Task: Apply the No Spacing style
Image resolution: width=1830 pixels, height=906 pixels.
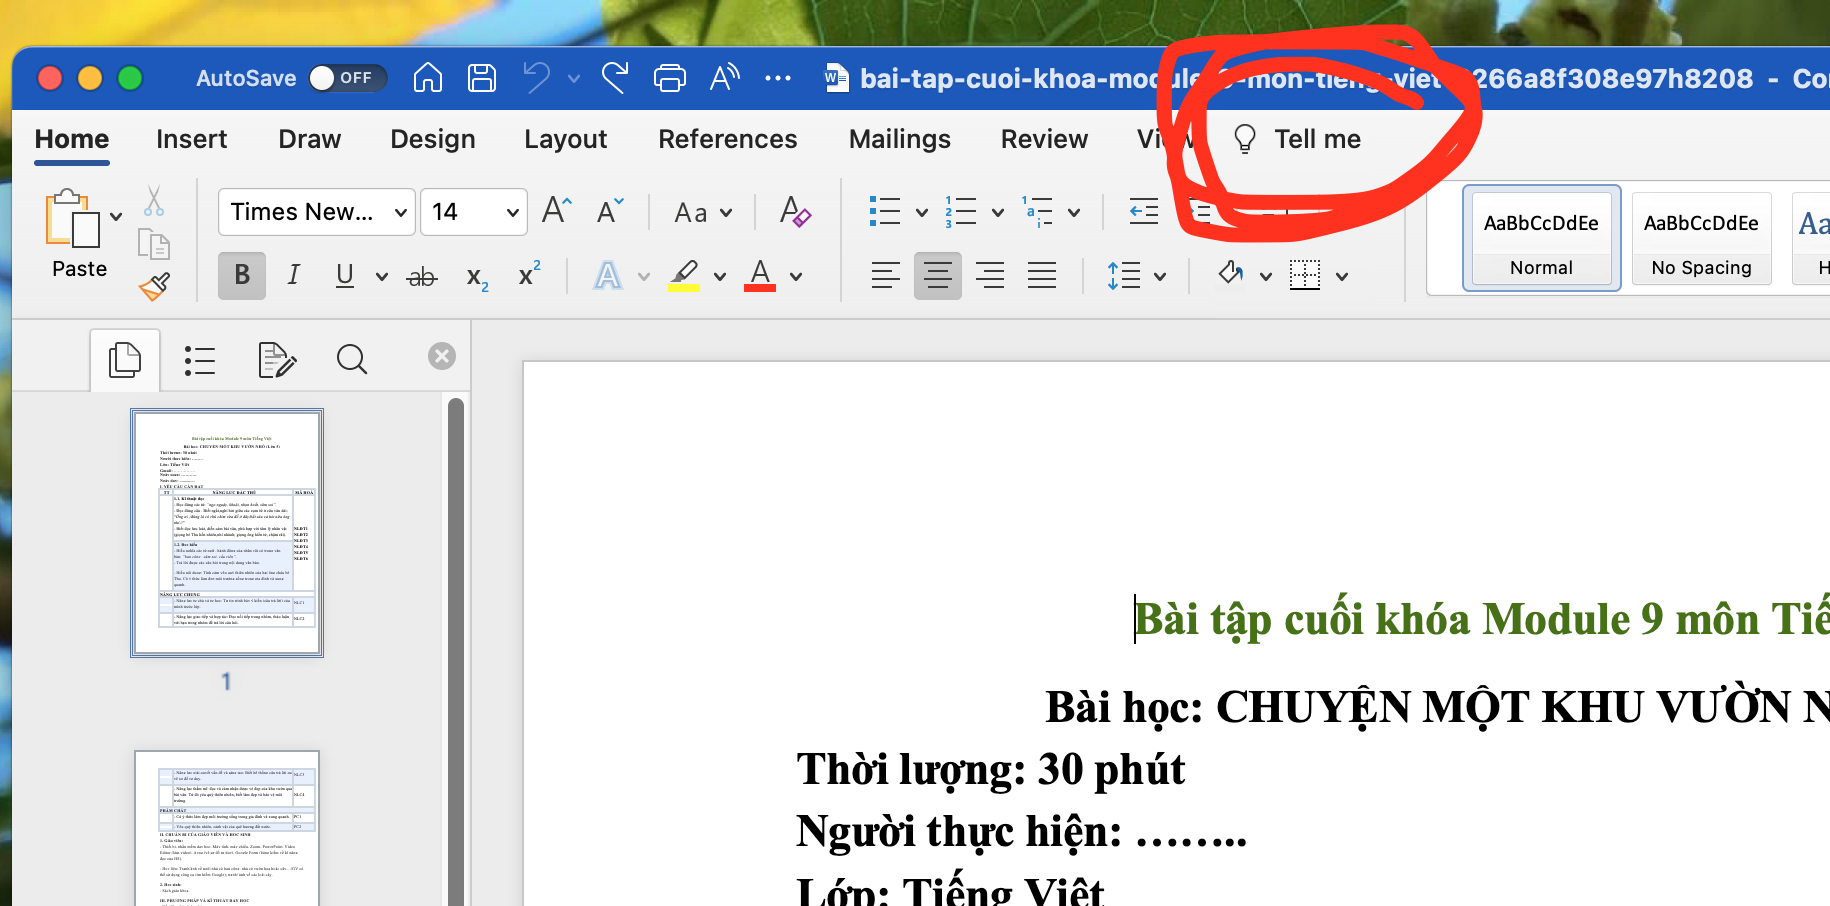Action: click(x=1701, y=238)
